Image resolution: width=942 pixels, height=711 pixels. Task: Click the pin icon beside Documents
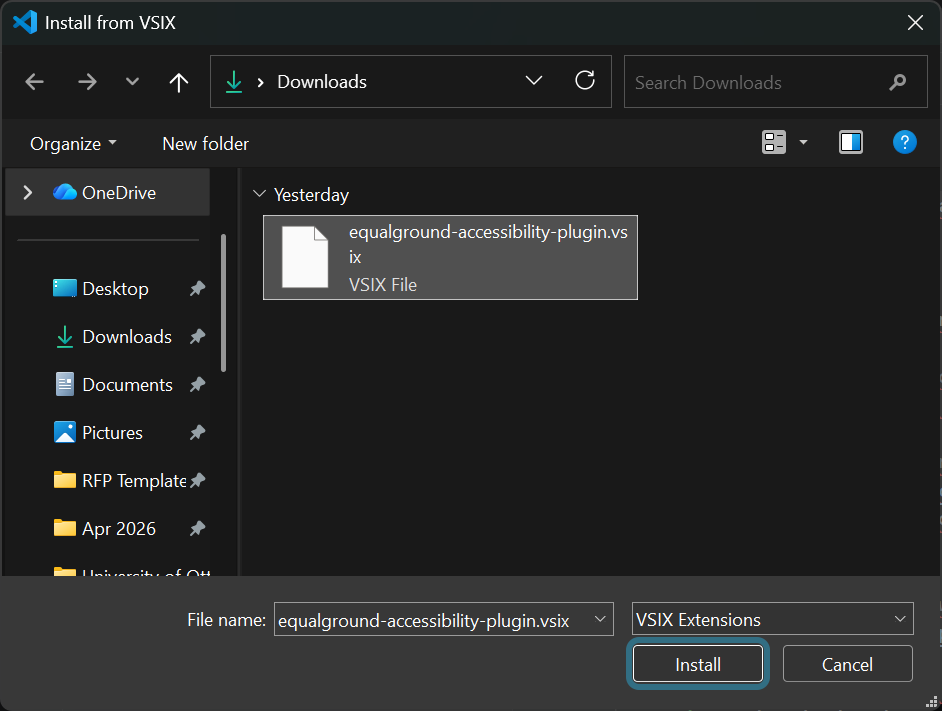point(198,385)
